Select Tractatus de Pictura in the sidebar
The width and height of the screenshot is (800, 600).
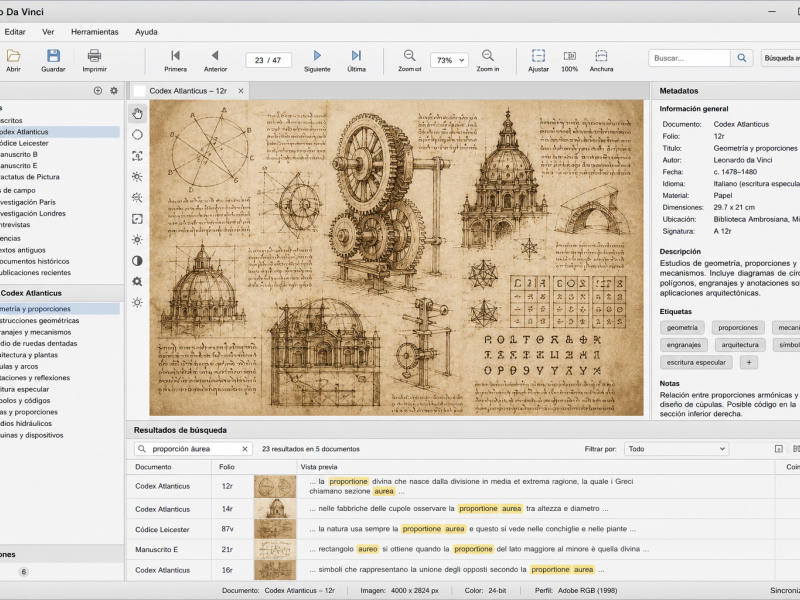(x=30, y=177)
